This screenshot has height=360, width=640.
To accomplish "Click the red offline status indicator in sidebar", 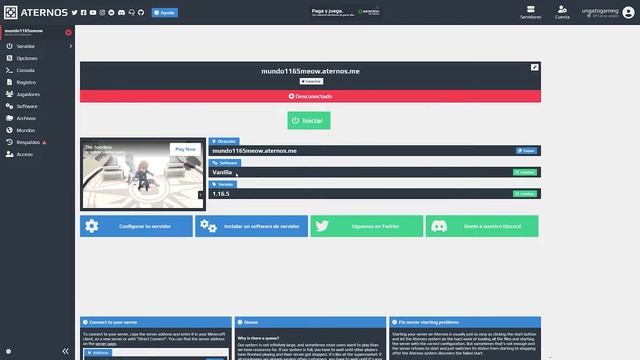I will (68, 32).
